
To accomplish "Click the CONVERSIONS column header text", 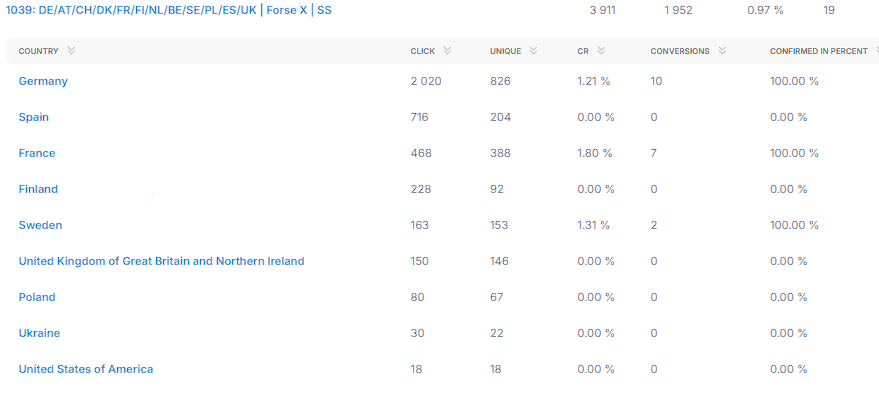I will (680, 51).
